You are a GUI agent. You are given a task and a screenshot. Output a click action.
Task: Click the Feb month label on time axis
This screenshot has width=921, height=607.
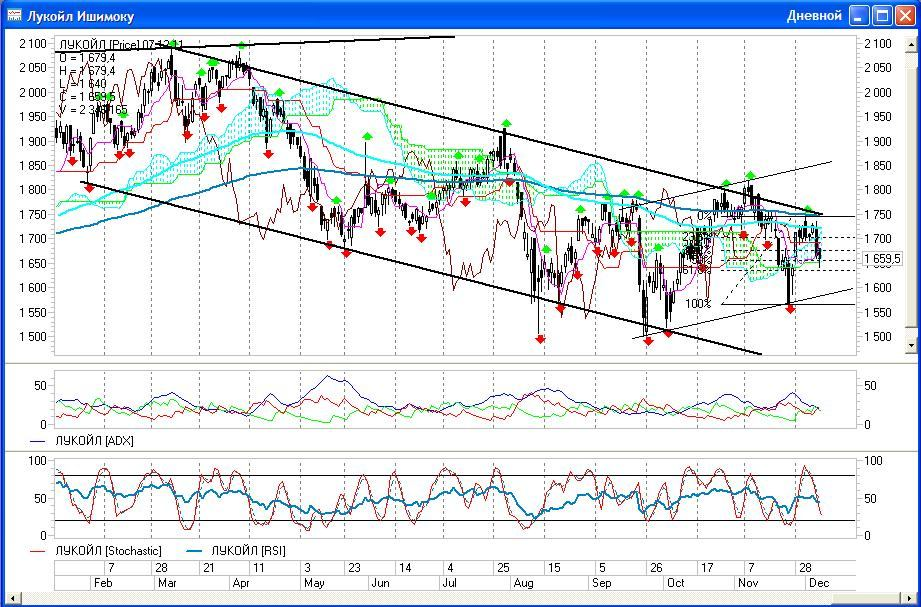[103, 583]
